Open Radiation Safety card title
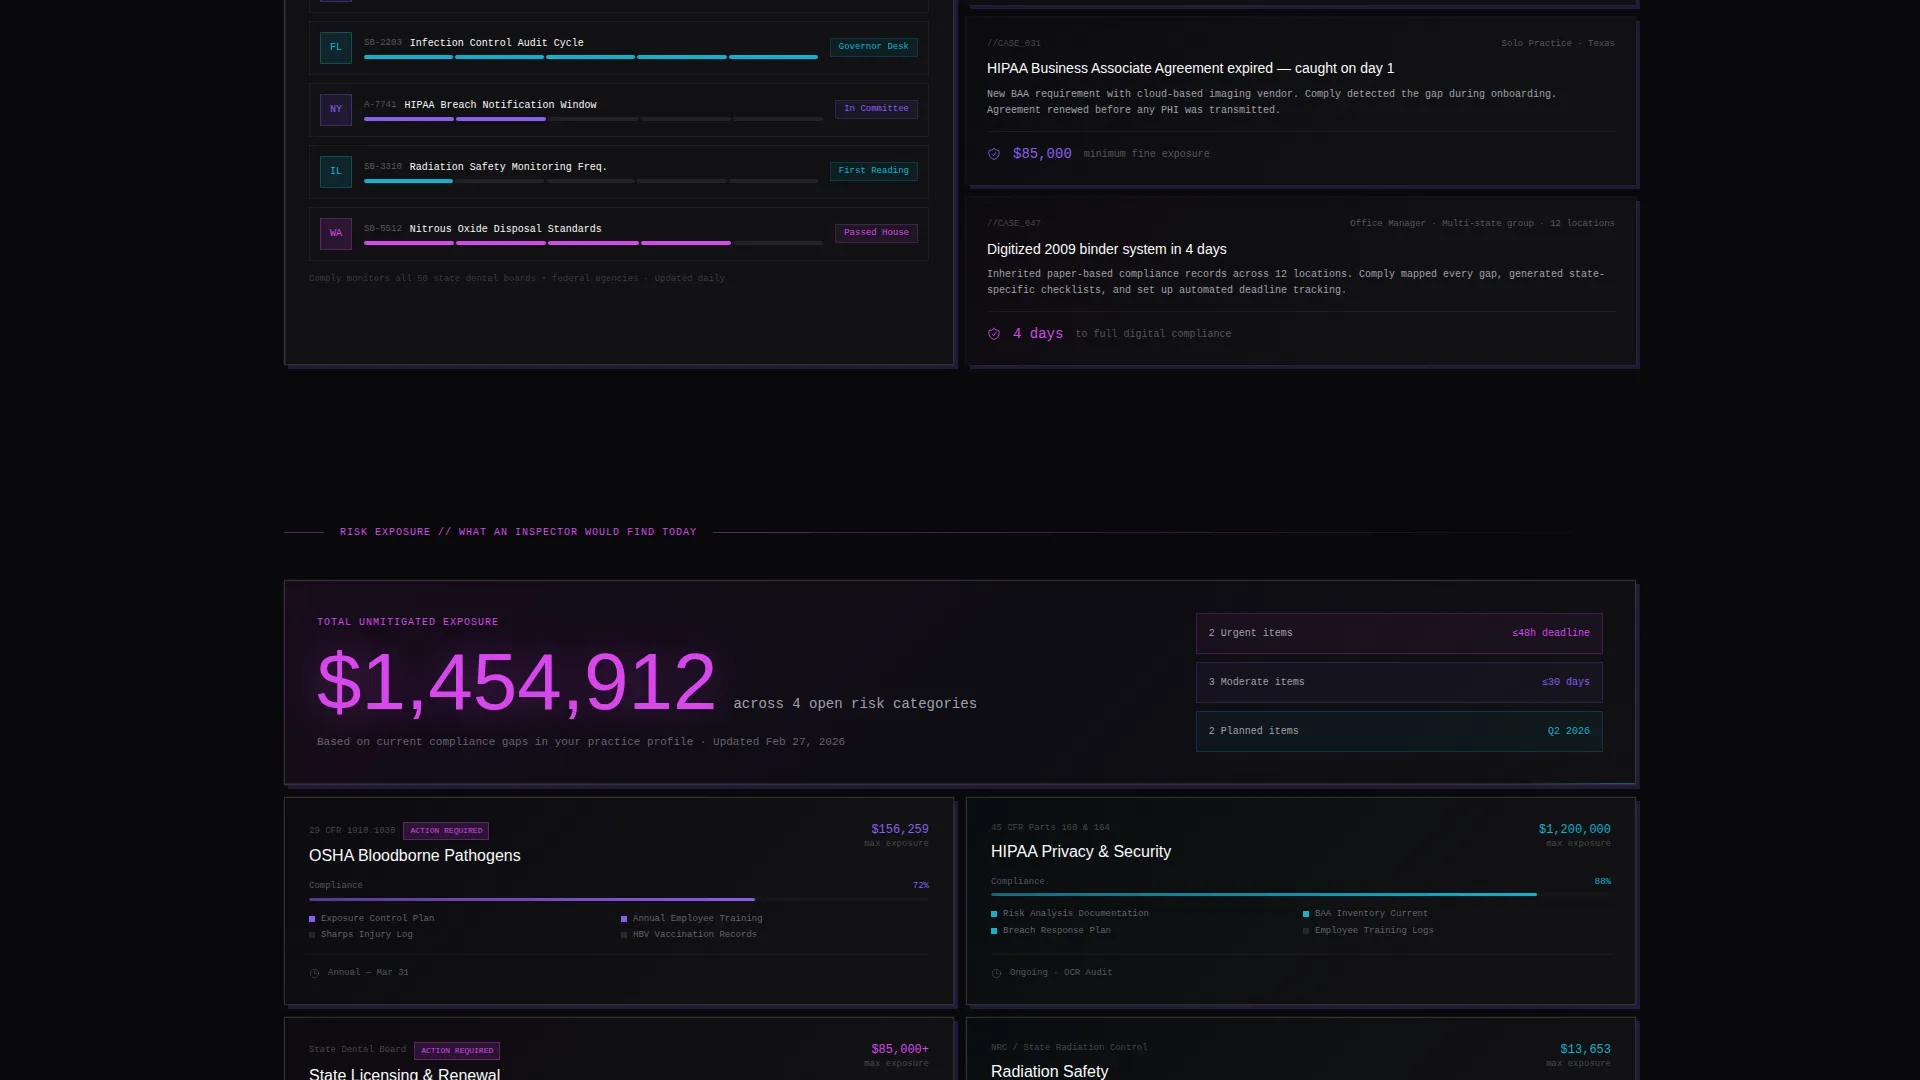The image size is (1920, 1080). (x=1049, y=1071)
